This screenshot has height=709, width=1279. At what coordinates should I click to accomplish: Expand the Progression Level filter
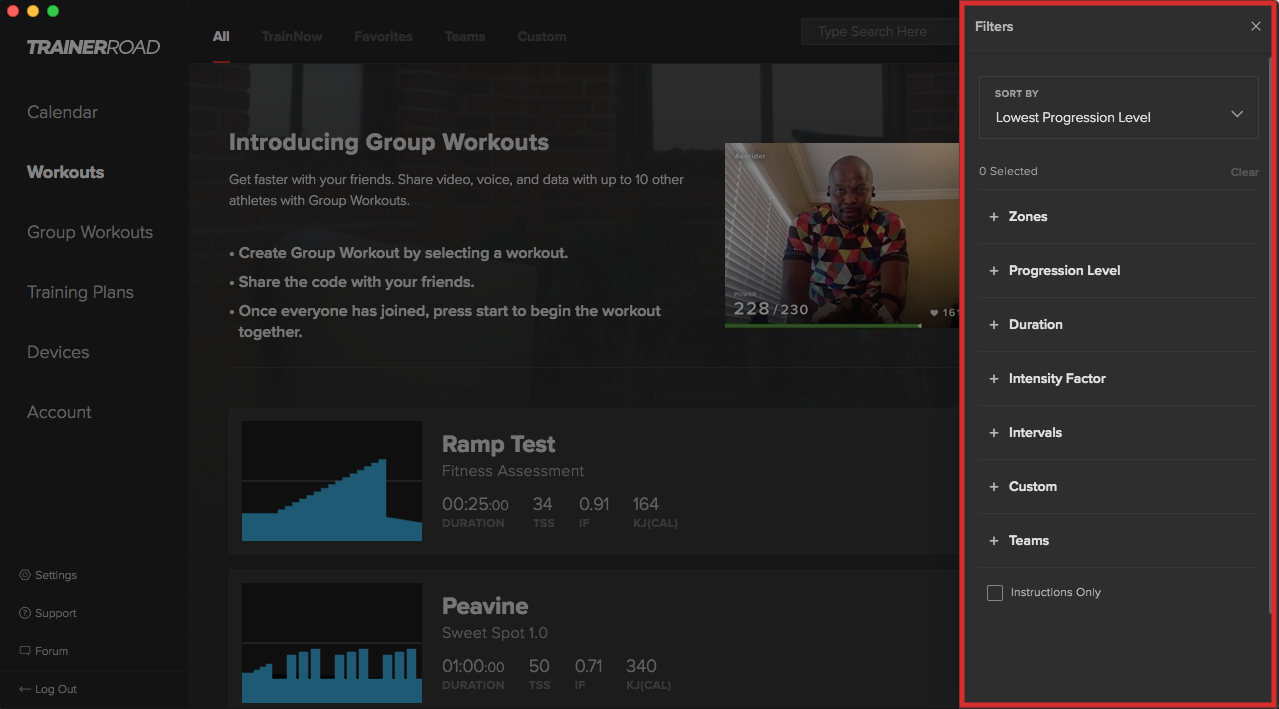click(1119, 271)
